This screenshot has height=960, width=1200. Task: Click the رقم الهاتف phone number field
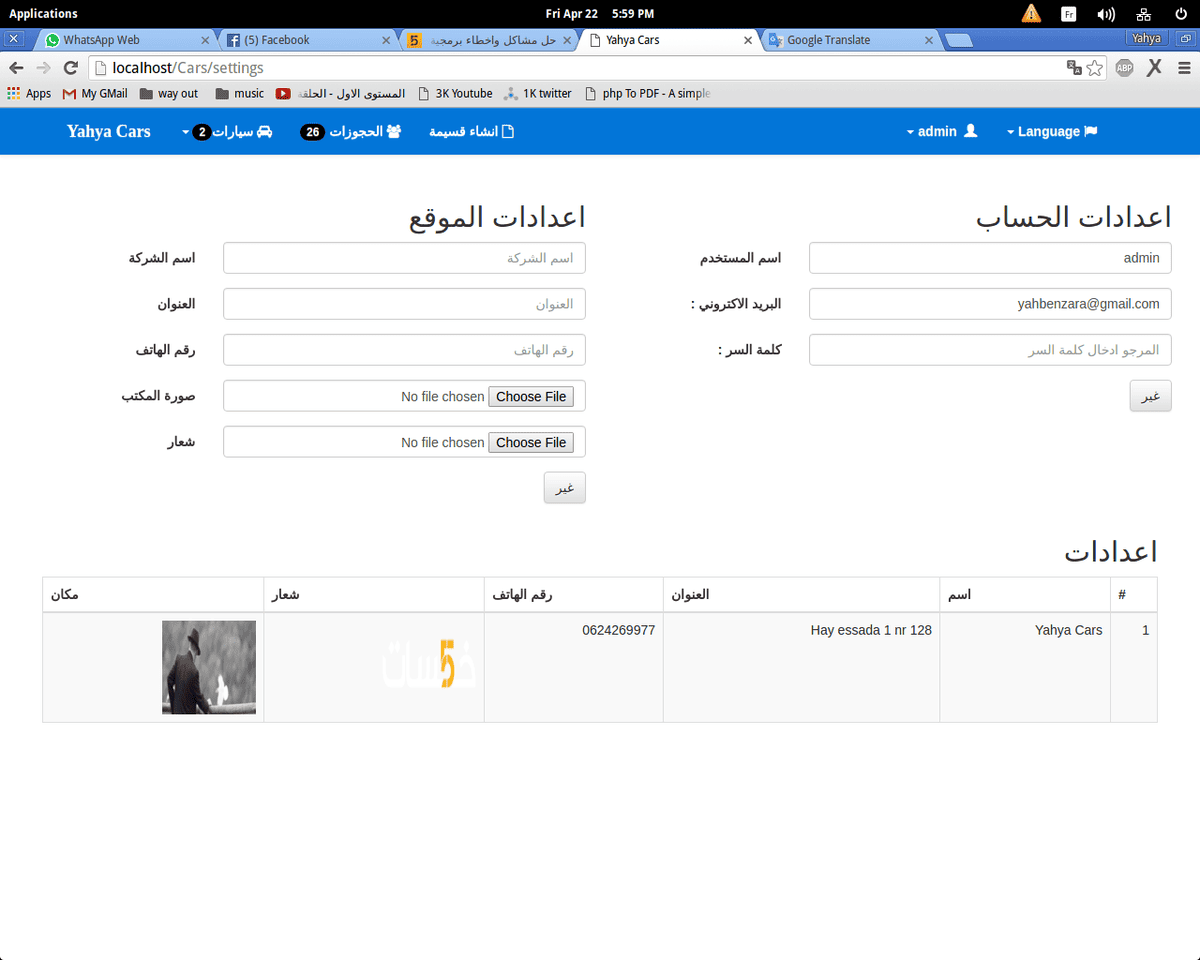point(404,350)
